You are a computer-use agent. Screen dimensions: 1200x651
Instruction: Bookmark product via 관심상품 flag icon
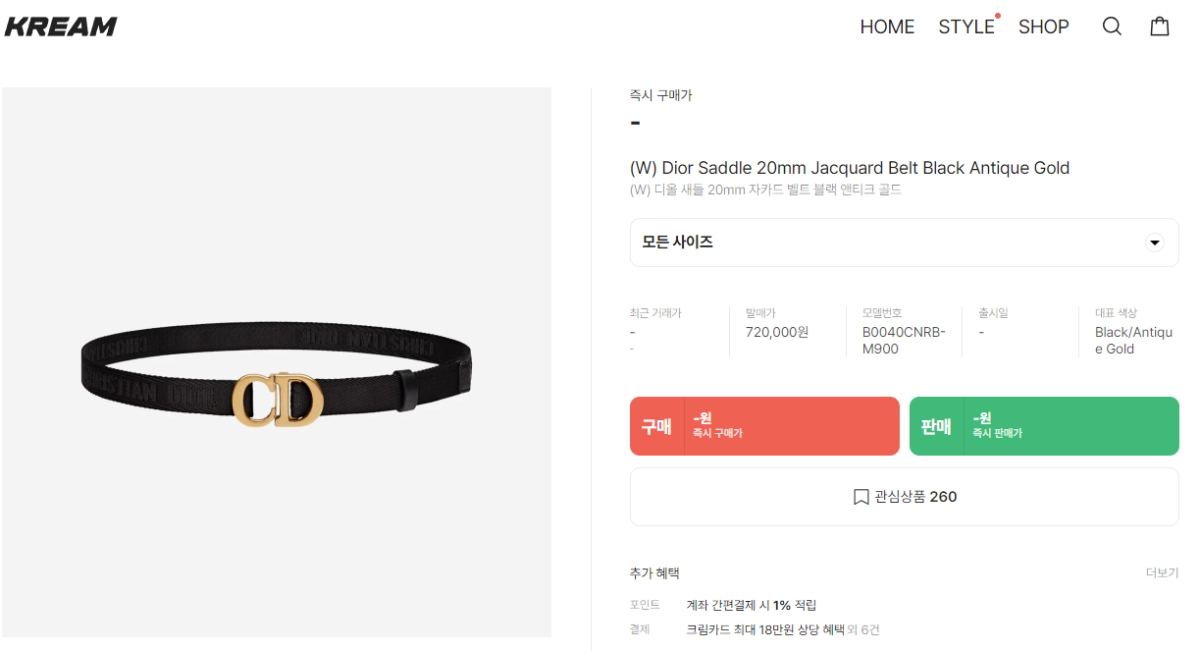pyautogui.click(x=861, y=497)
